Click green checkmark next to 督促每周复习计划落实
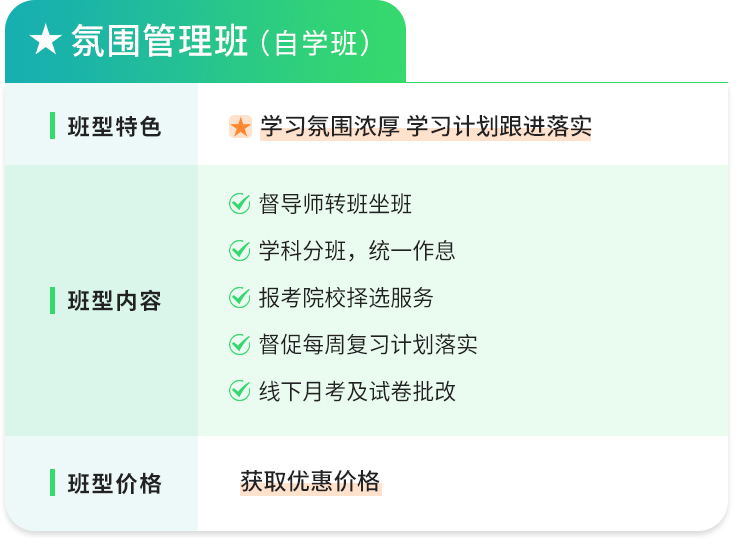The image size is (737, 538). point(240,344)
